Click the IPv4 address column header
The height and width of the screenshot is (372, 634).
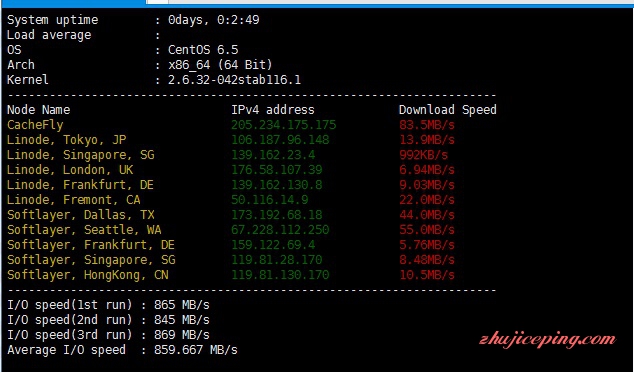coord(273,110)
